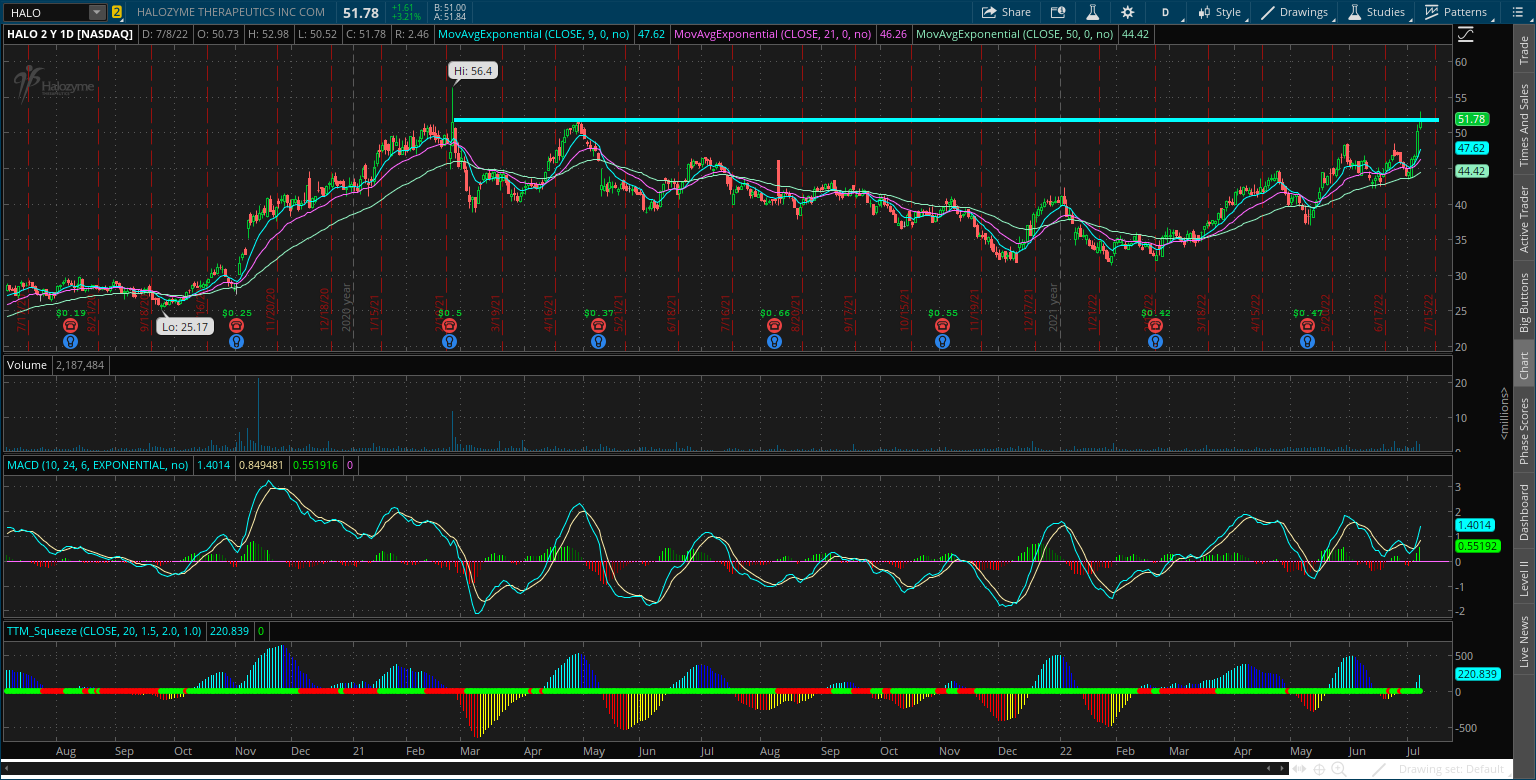
Task: Click the $0.66 earnings phone icon
Action: tap(774, 326)
